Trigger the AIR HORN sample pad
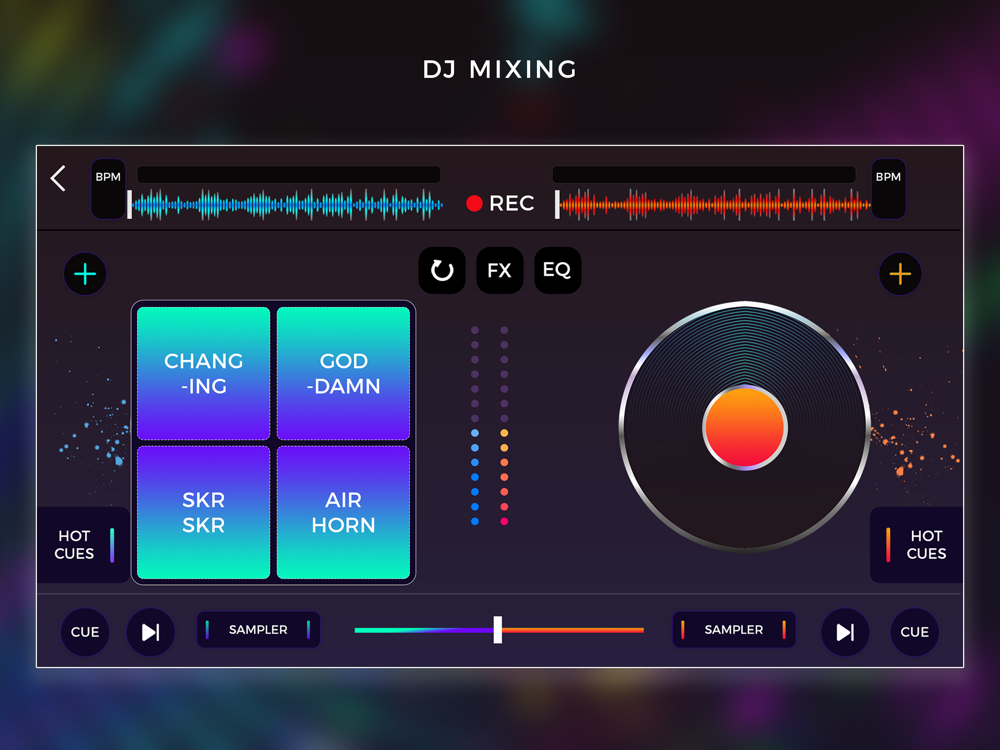 (343, 512)
